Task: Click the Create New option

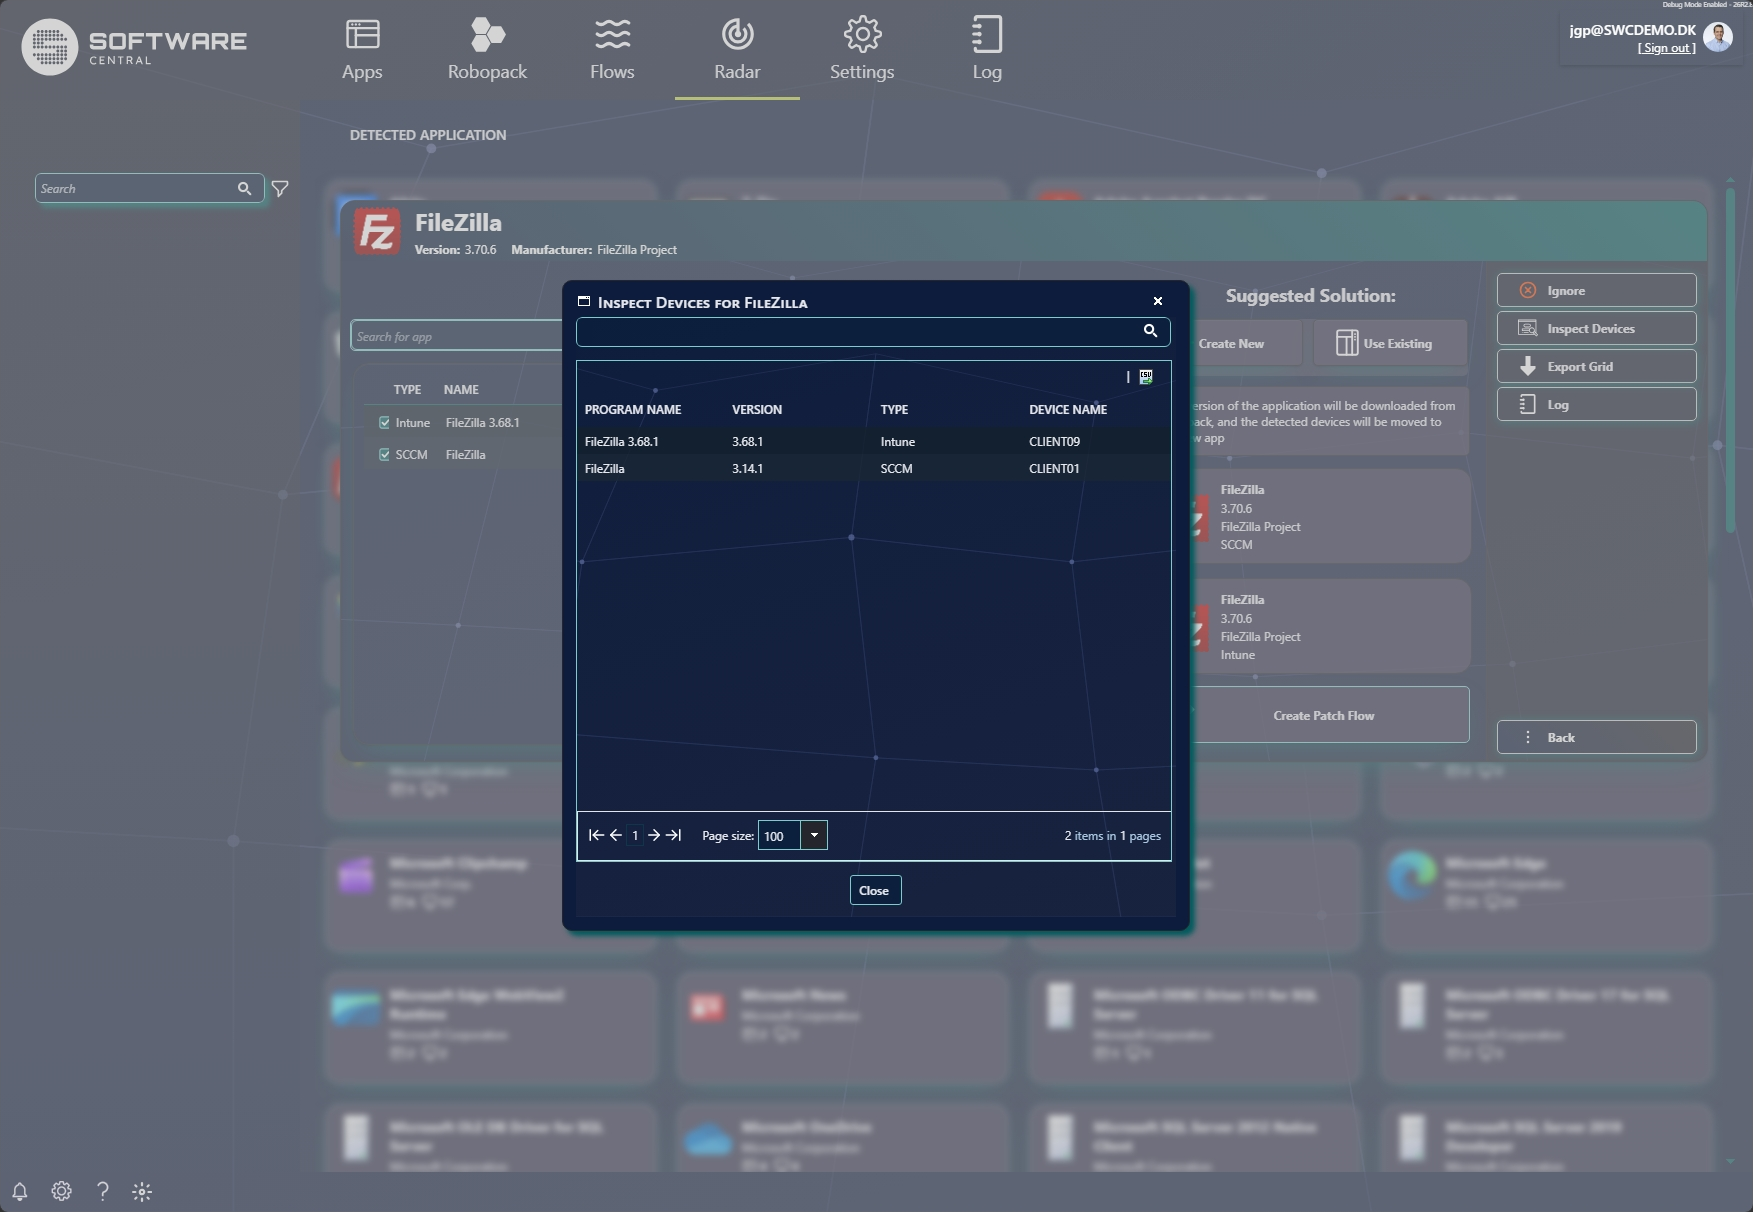Action: (x=1246, y=343)
